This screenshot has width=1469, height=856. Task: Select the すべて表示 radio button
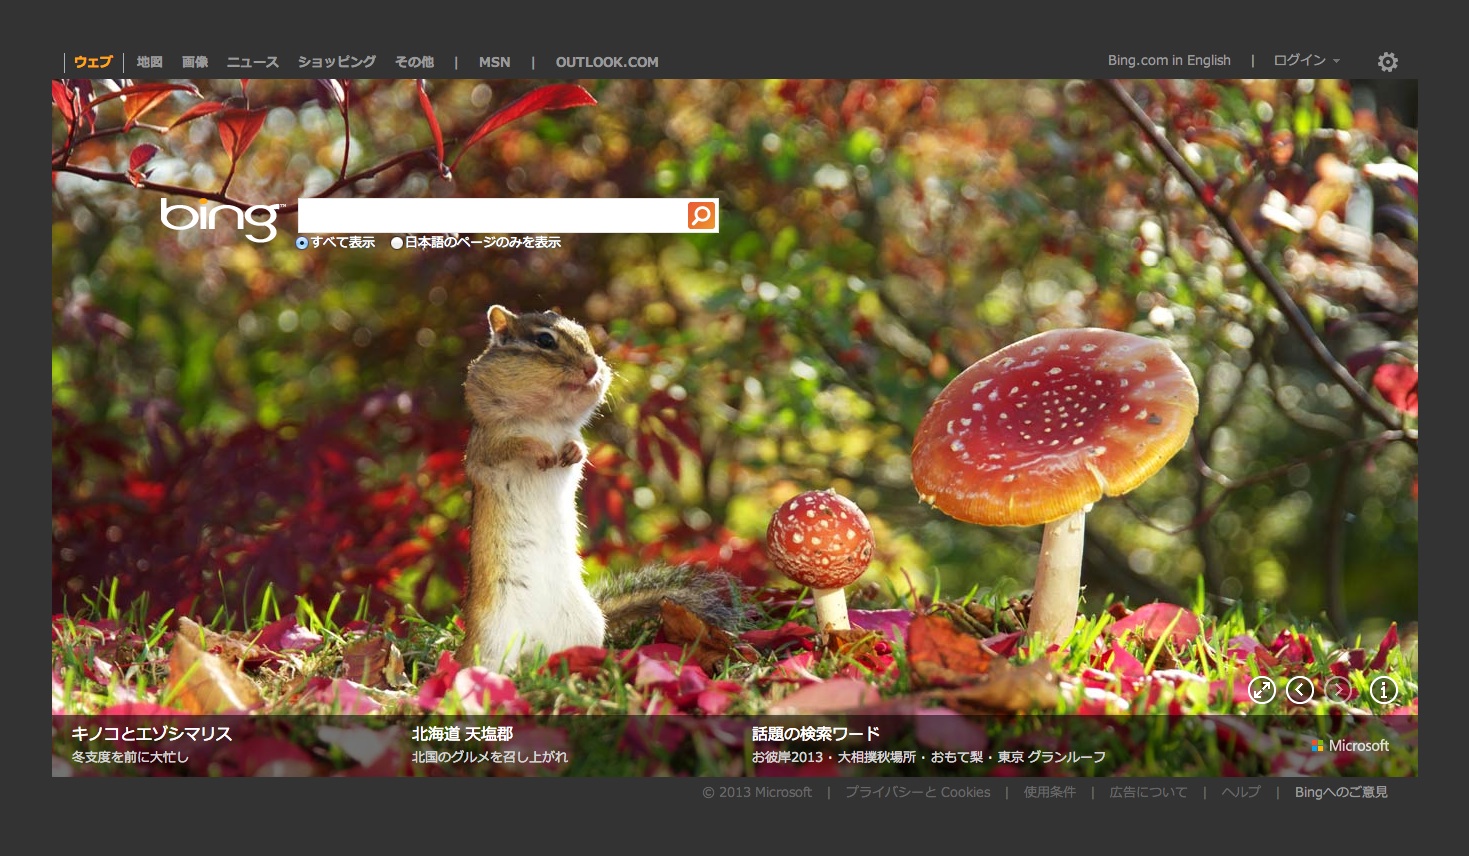coord(302,243)
